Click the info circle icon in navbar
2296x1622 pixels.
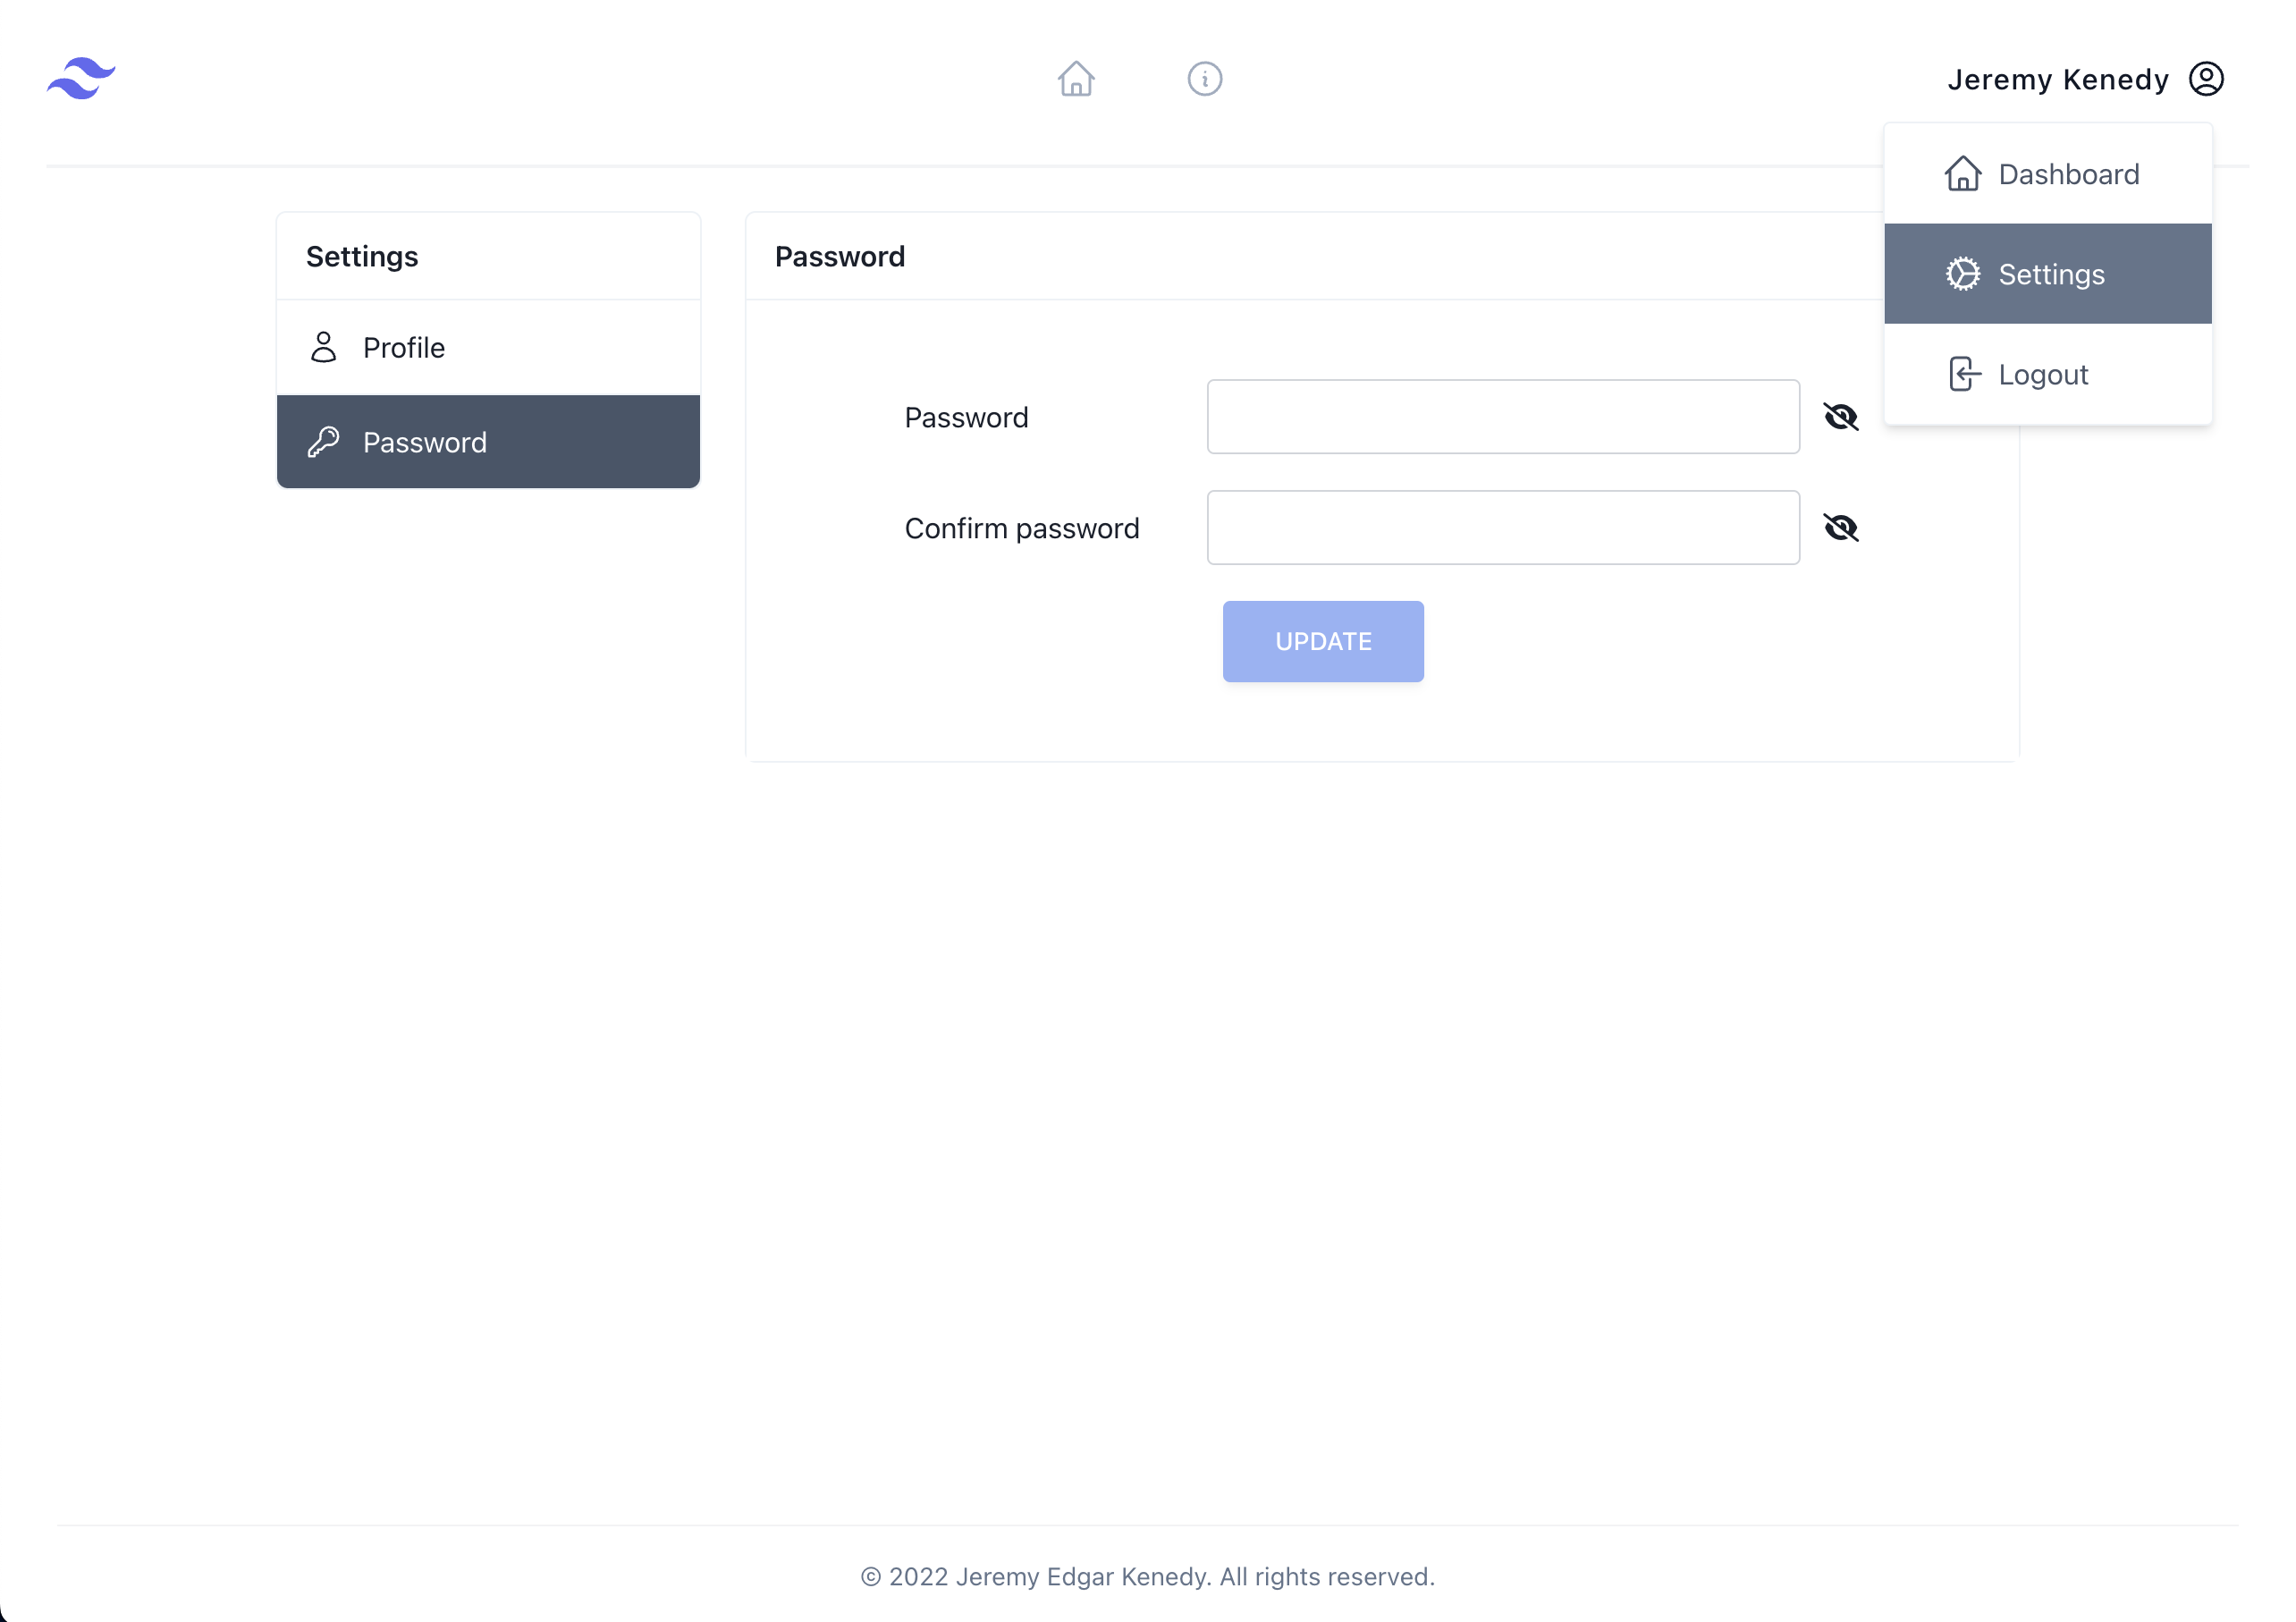tap(1204, 78)
